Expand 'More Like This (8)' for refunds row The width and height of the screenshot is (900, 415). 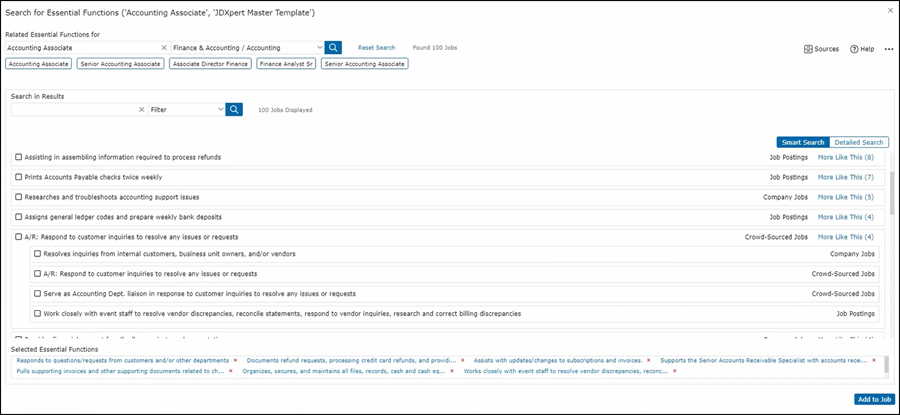pyautogui.click(x=845, y=157)
